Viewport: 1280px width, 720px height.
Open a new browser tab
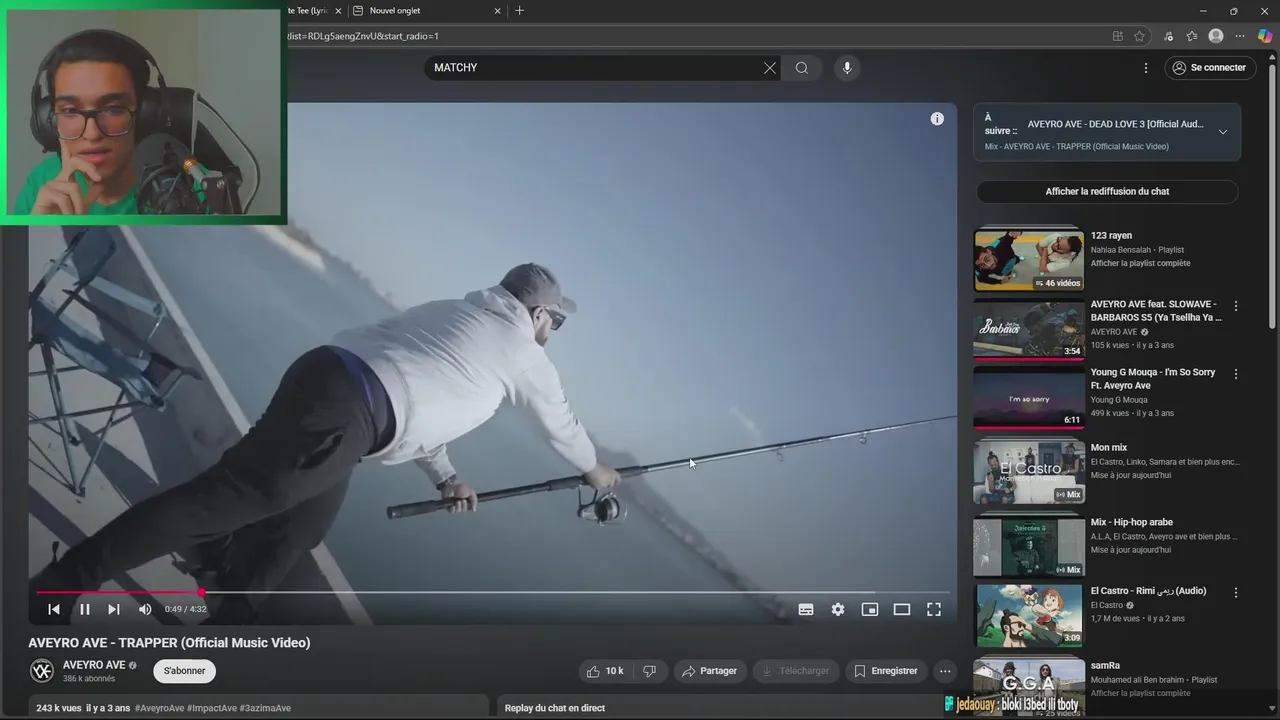tap(519, 11)
